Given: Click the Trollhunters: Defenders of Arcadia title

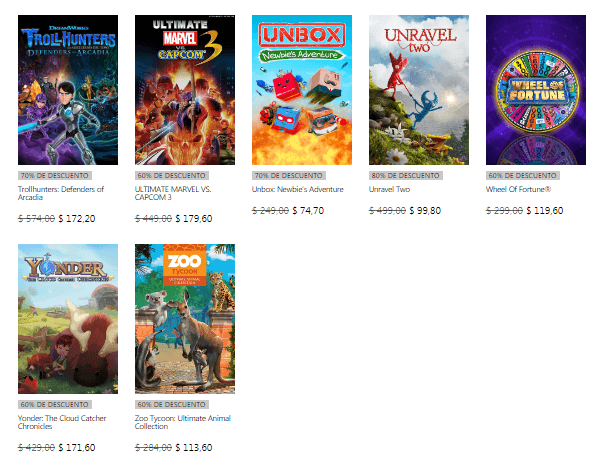Looking at the screenshot, I should [x=61, y=193].
